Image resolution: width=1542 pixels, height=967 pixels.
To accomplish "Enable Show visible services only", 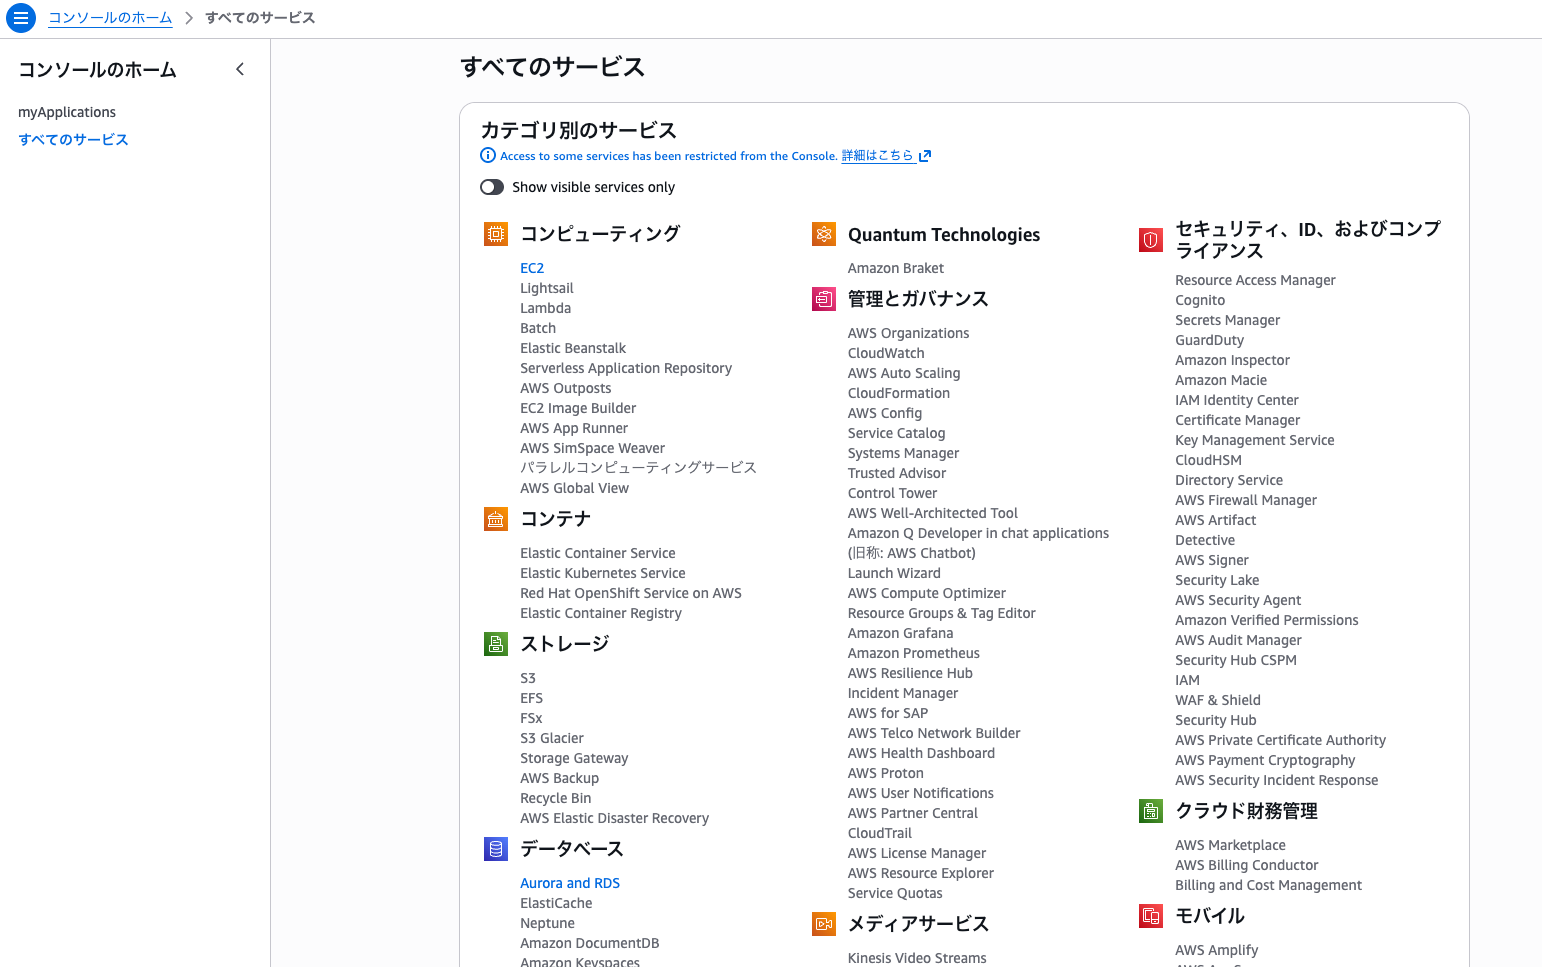I will click(x=491, y=187).
